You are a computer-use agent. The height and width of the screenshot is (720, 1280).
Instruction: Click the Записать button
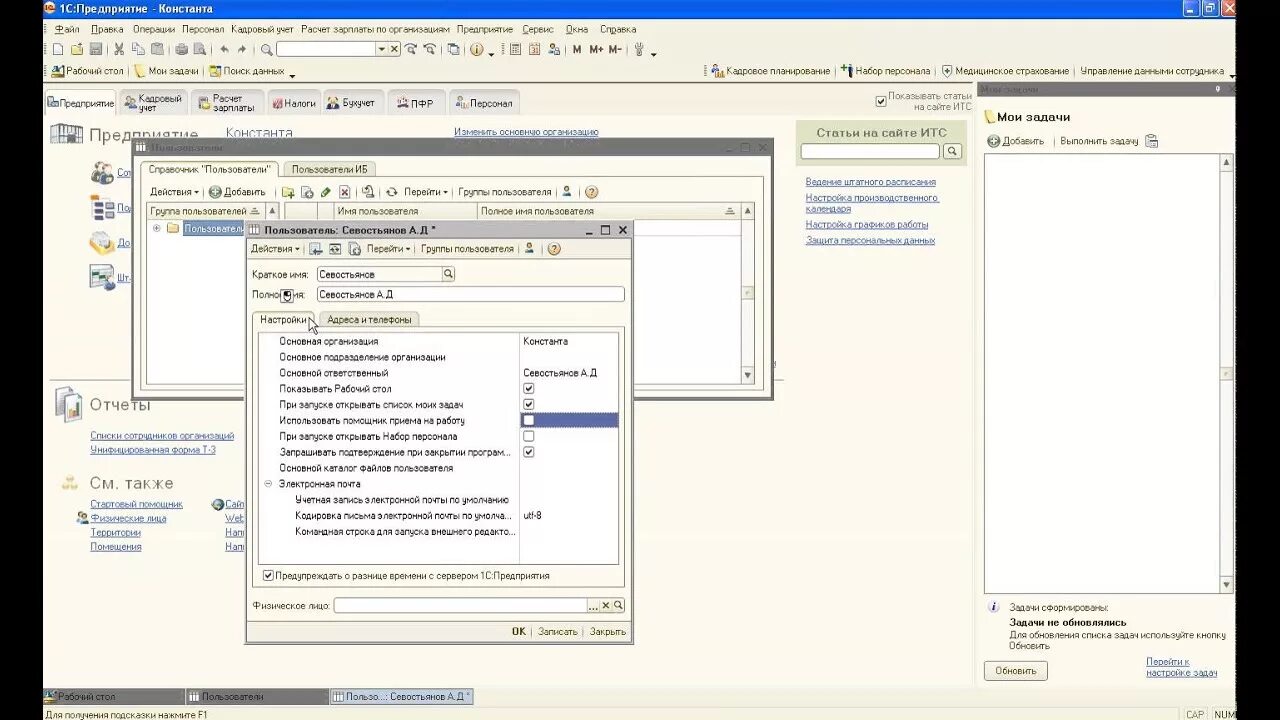click(558, 632)
